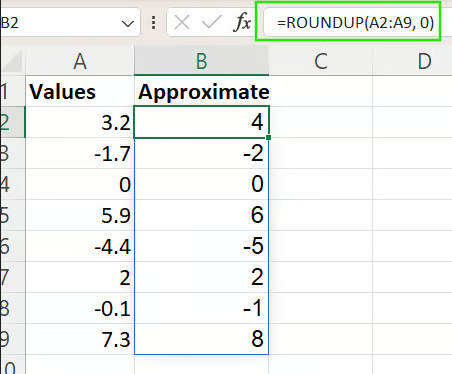Screen dimensions: 452x374
Task: Select cell B7 showing 2
Action: pos(202,277)
